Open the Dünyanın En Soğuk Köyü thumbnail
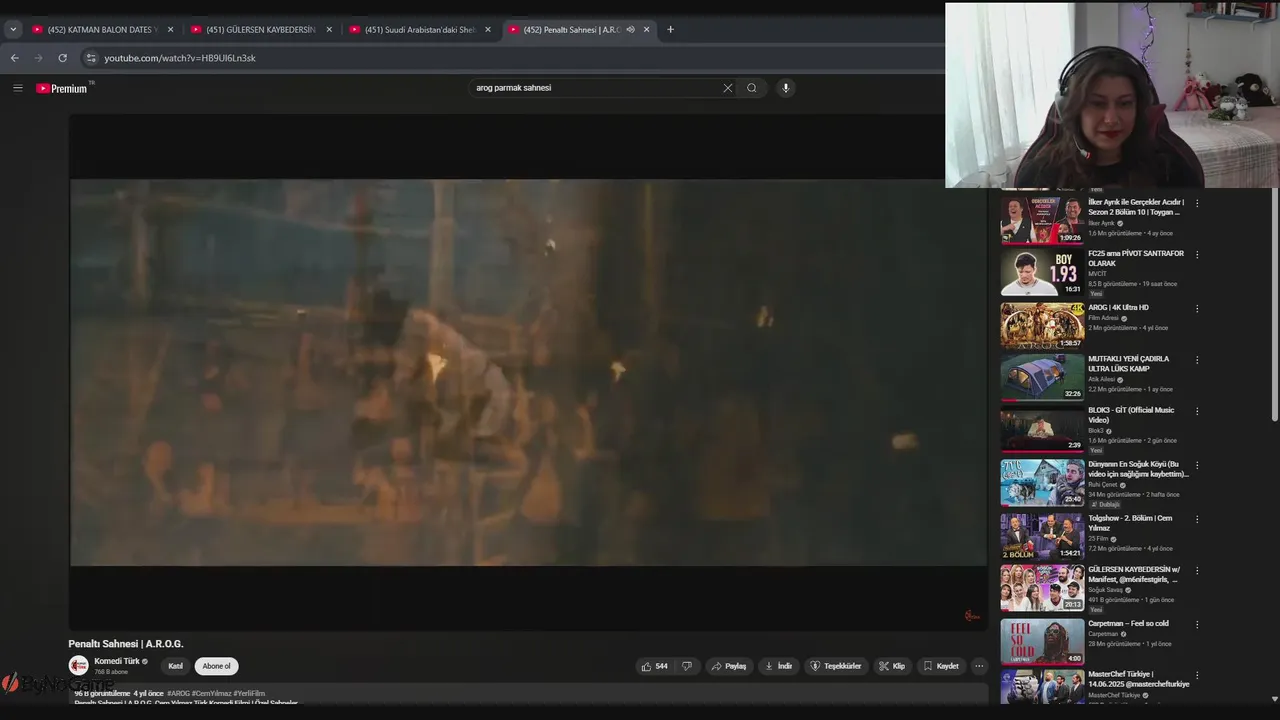The image size is (1280, 720). [x=1042, y=483]
